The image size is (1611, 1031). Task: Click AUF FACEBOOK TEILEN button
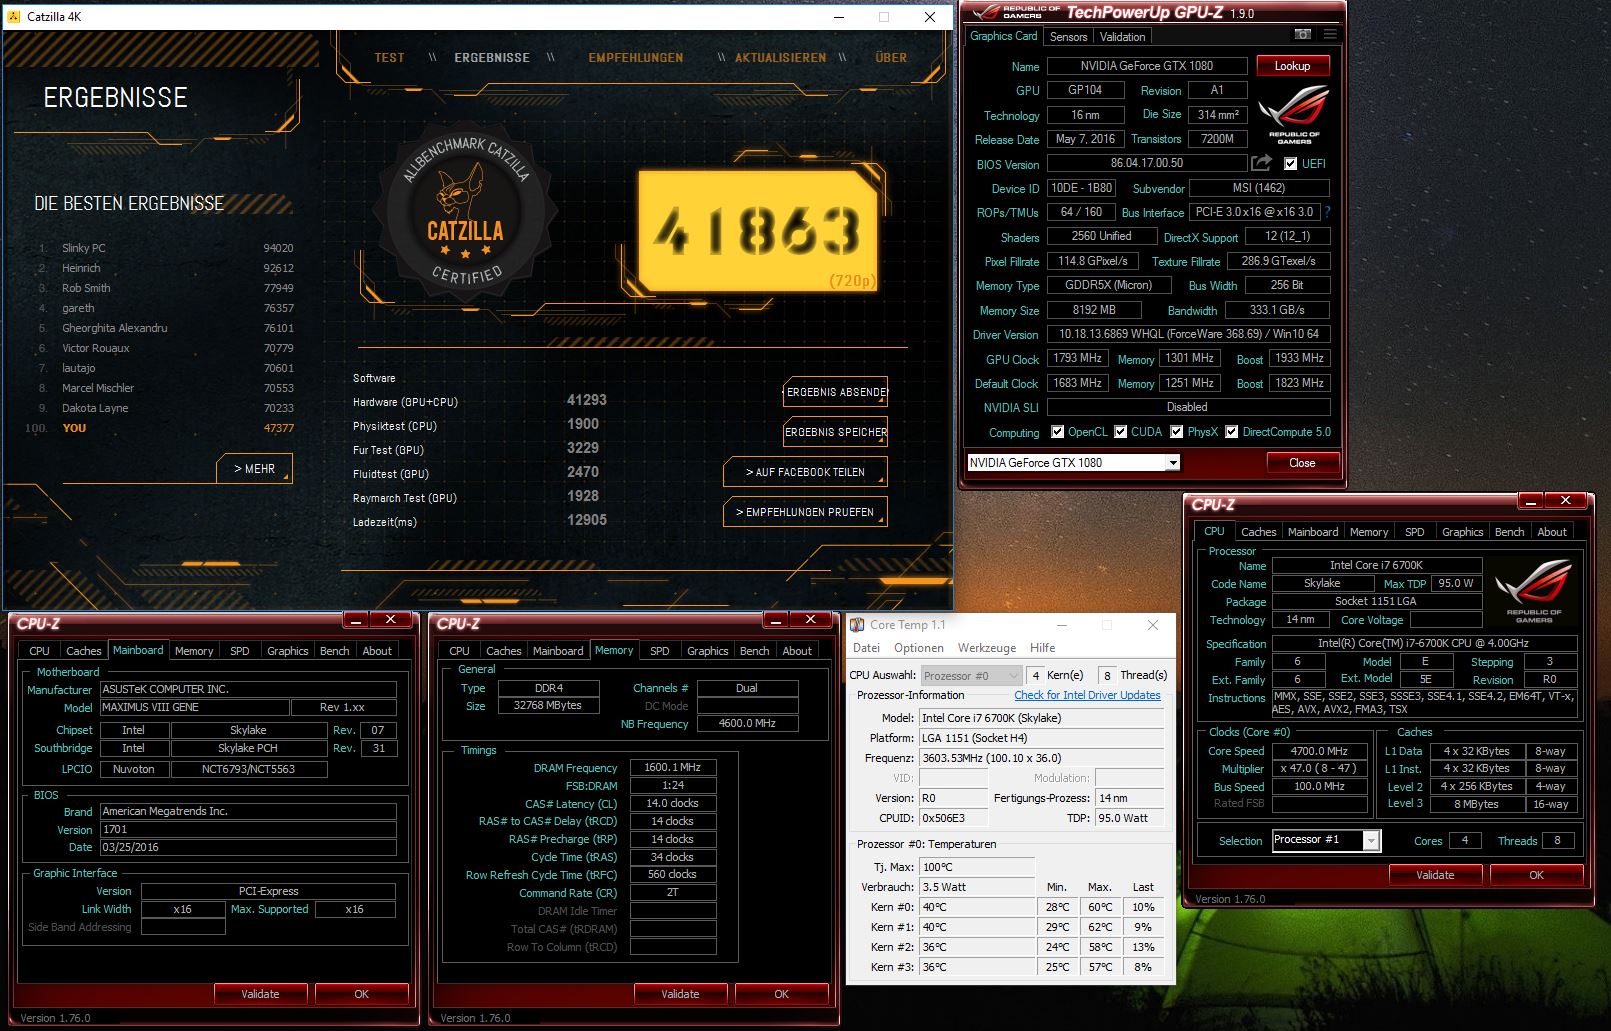click(x=805, y=472)
